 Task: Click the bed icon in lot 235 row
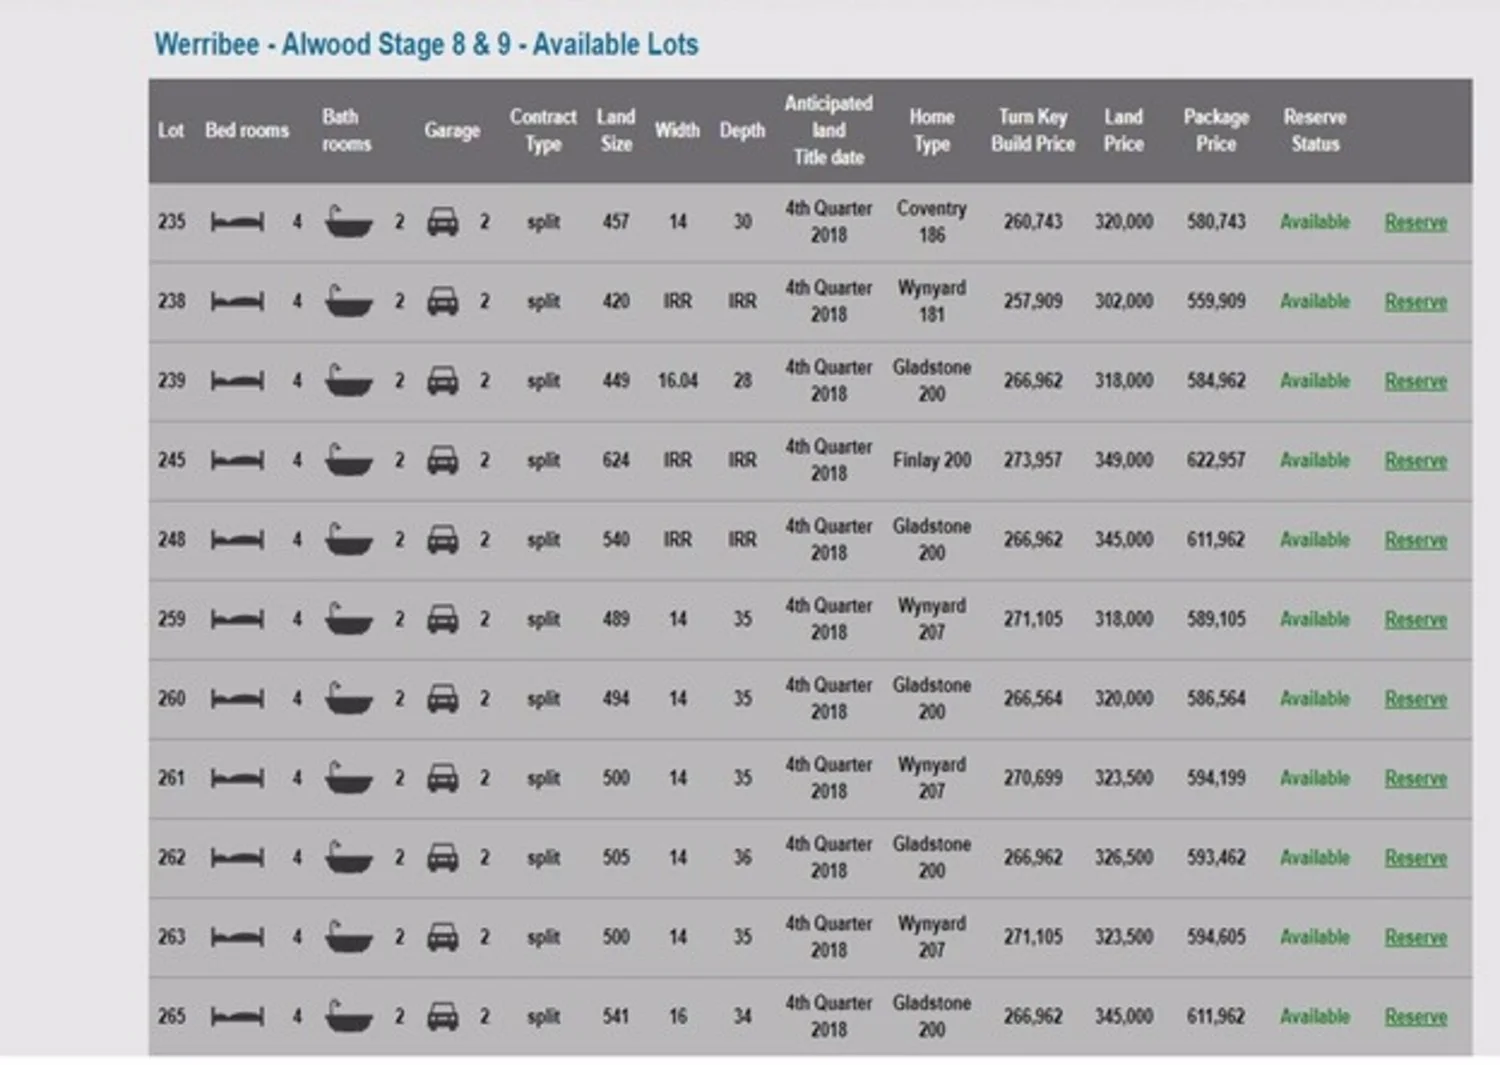click(x=238, y=222)
